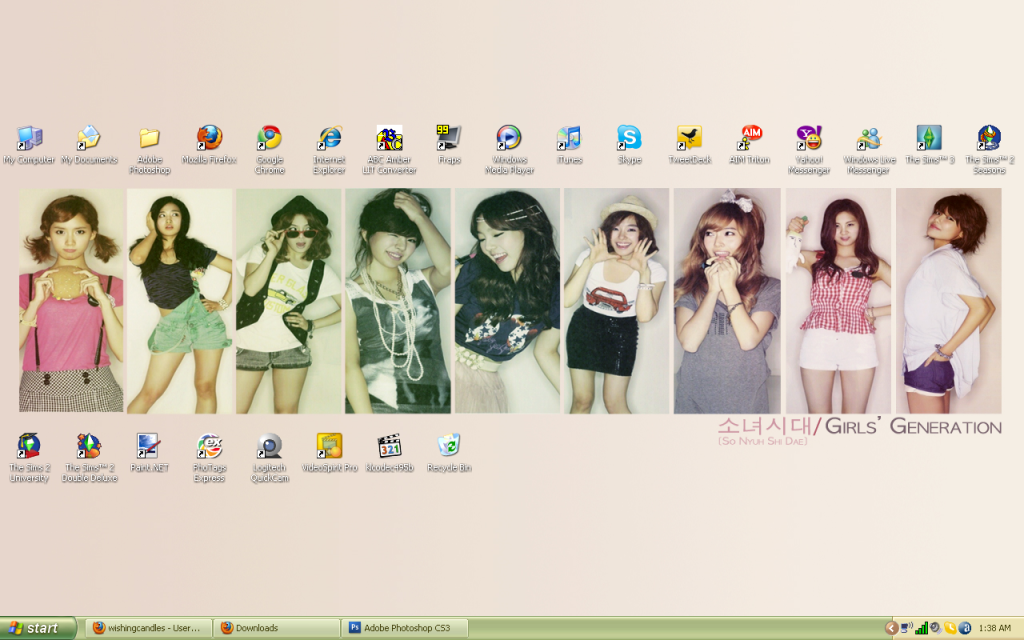Open the Windows Start menu
Viewport: 1024px width, 640px height.
[x=38, y=628]
